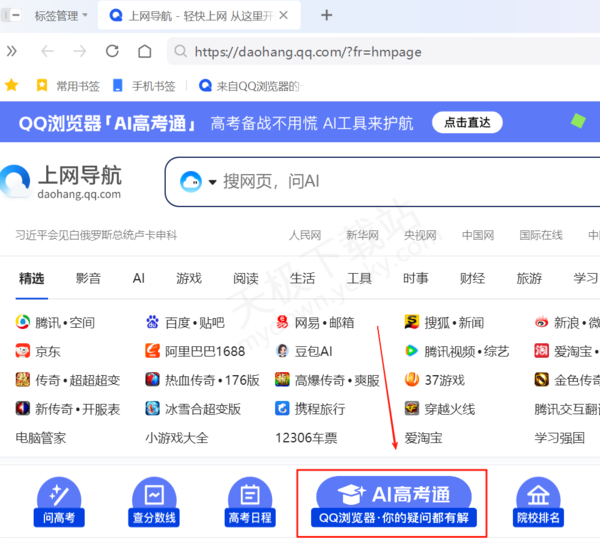The width and height of the screenshot is (600, 545).
Task: Open the 中国网 link
Action: pos(478,235)
